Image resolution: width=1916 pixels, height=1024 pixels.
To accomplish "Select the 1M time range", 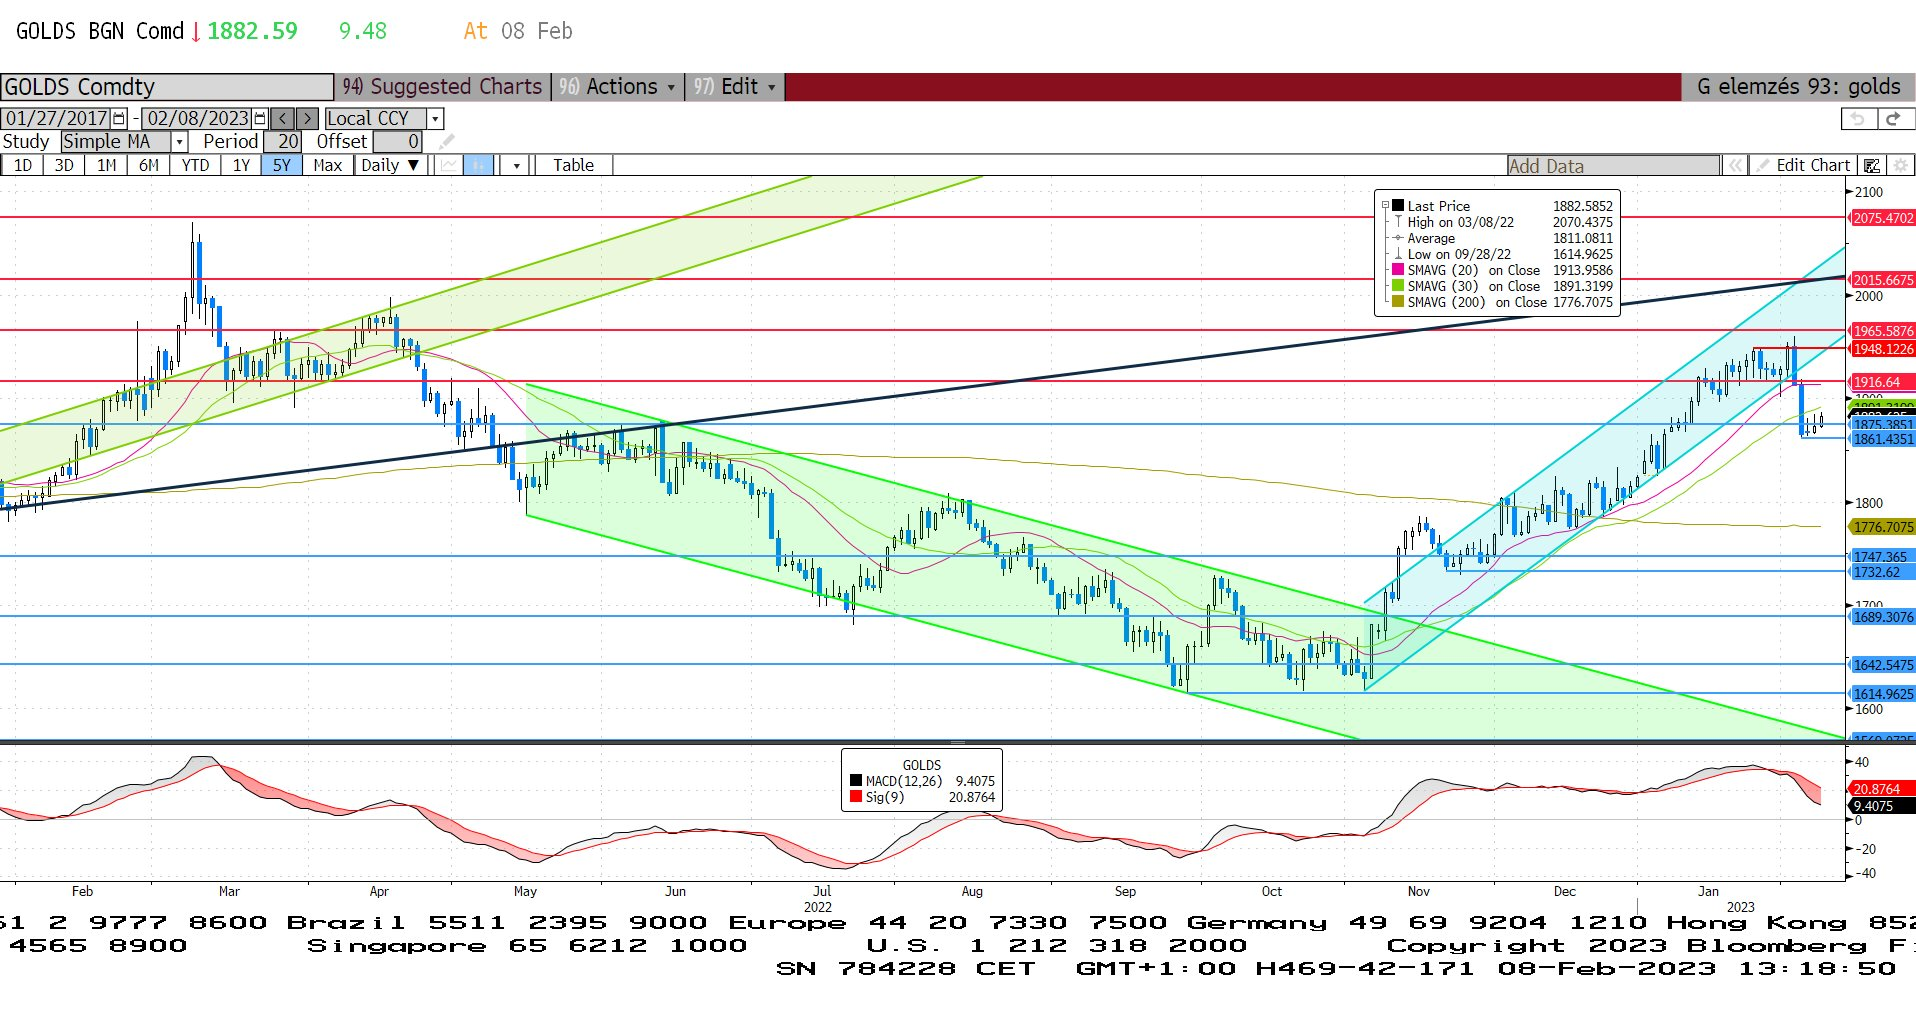I will click(x=107, y=165).
